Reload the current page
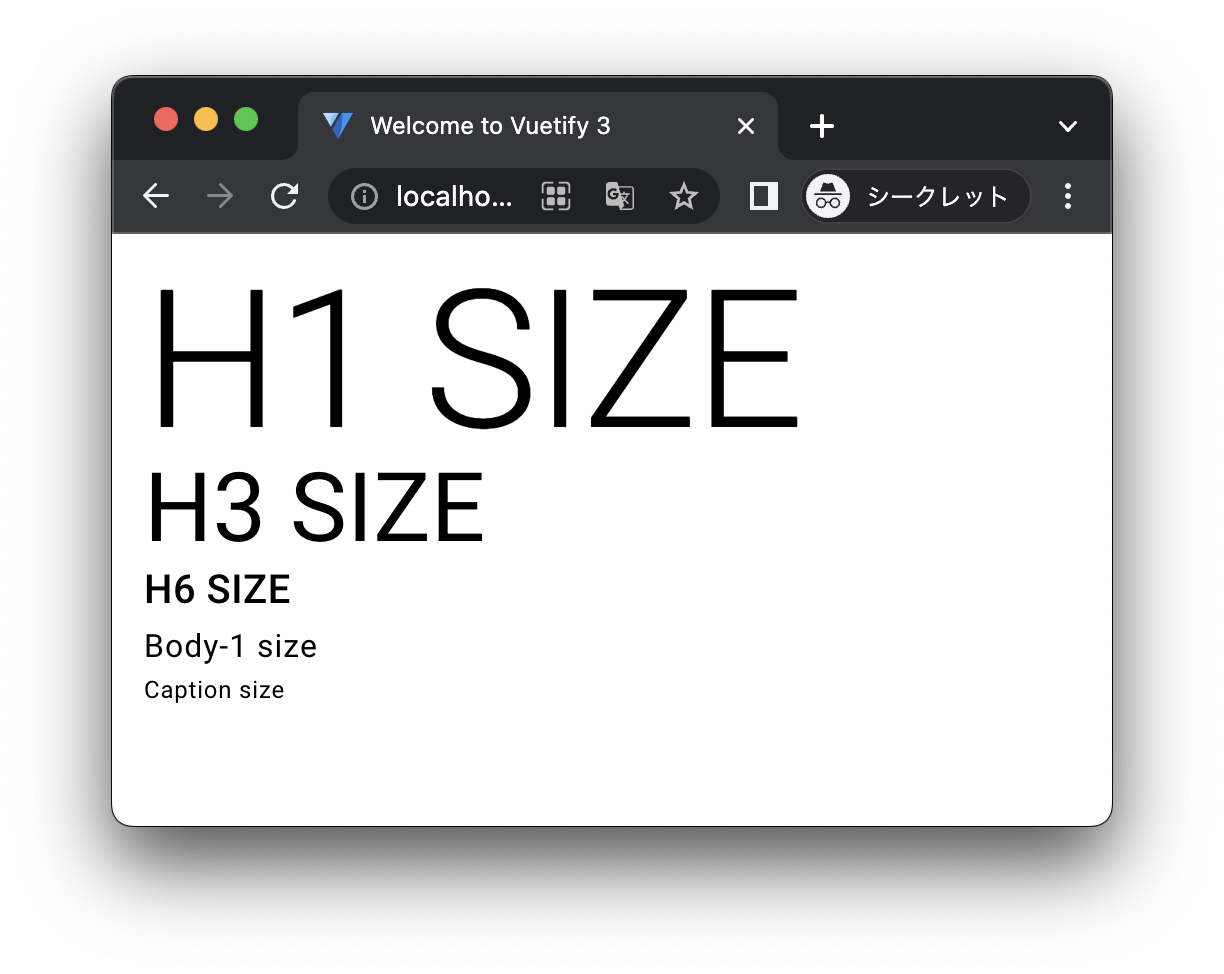The height and width of the screenshot is (974, 1224). point(284,196)
